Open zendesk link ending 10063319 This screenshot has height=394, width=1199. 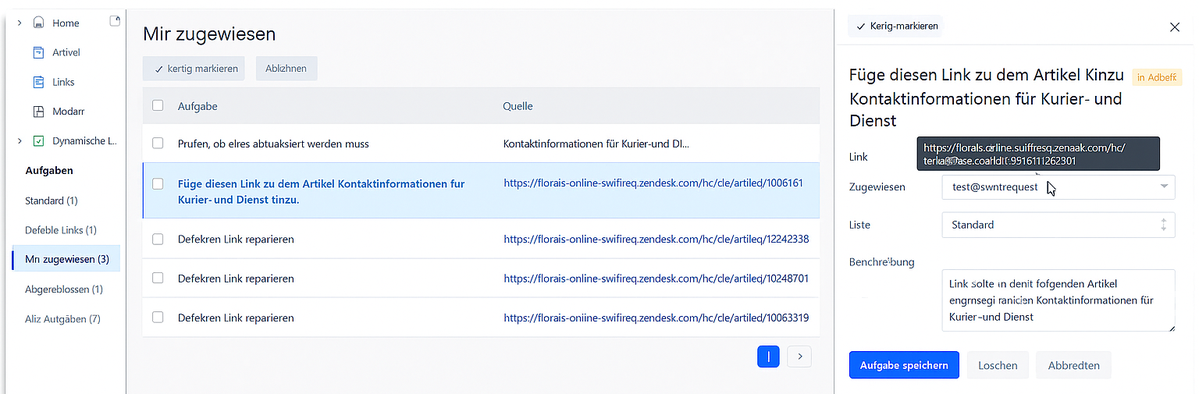[x=656, y=317]
